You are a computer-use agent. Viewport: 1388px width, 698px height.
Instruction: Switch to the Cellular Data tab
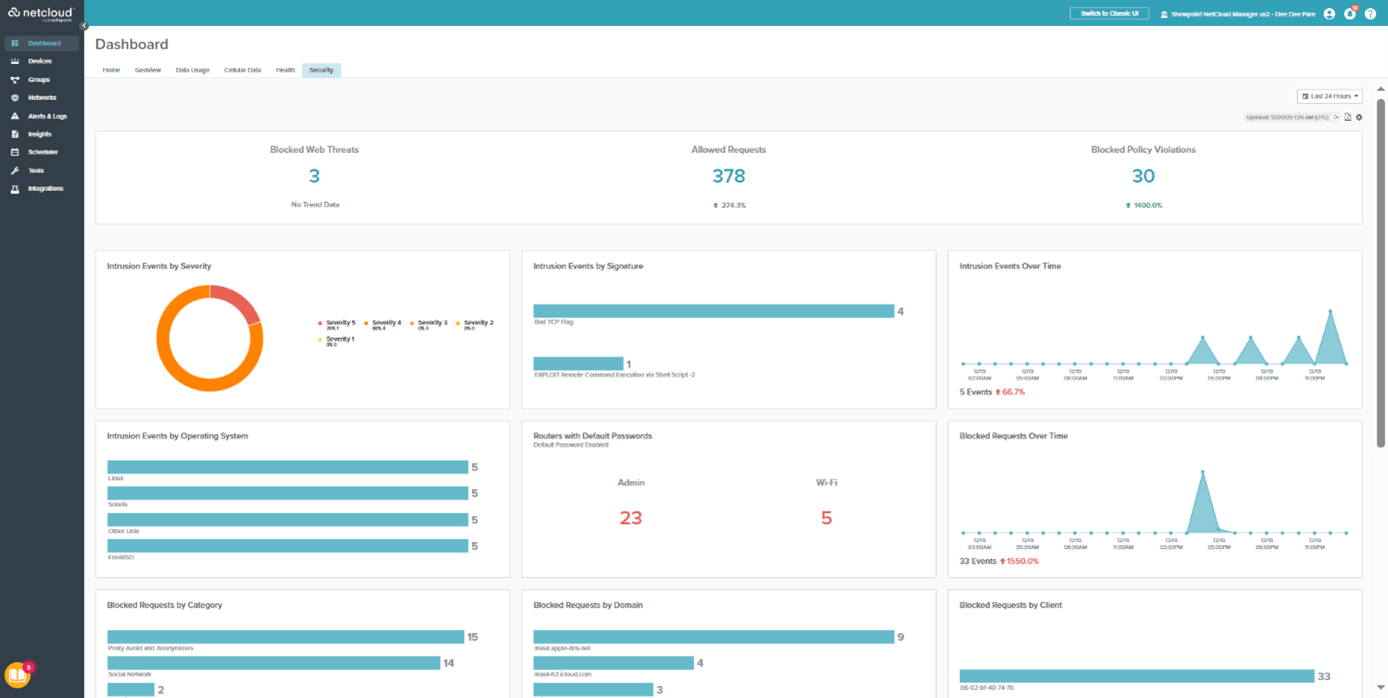pos(242,70)
